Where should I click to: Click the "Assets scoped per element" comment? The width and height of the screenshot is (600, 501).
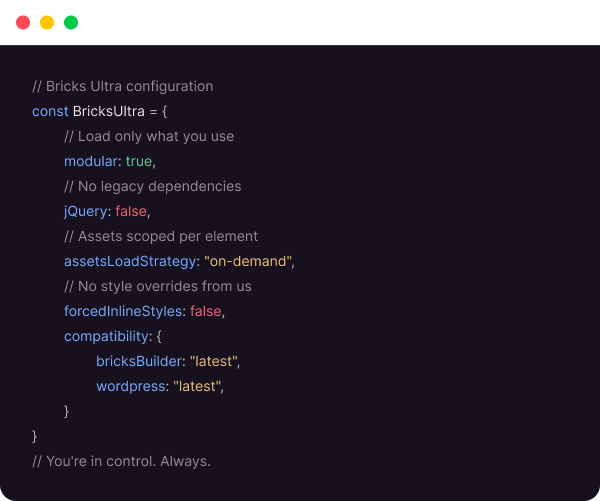coord(161,236)
